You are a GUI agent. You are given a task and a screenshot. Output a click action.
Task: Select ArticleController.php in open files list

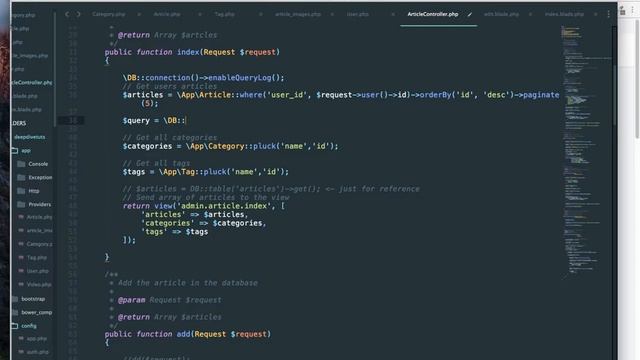coord(32,82)
